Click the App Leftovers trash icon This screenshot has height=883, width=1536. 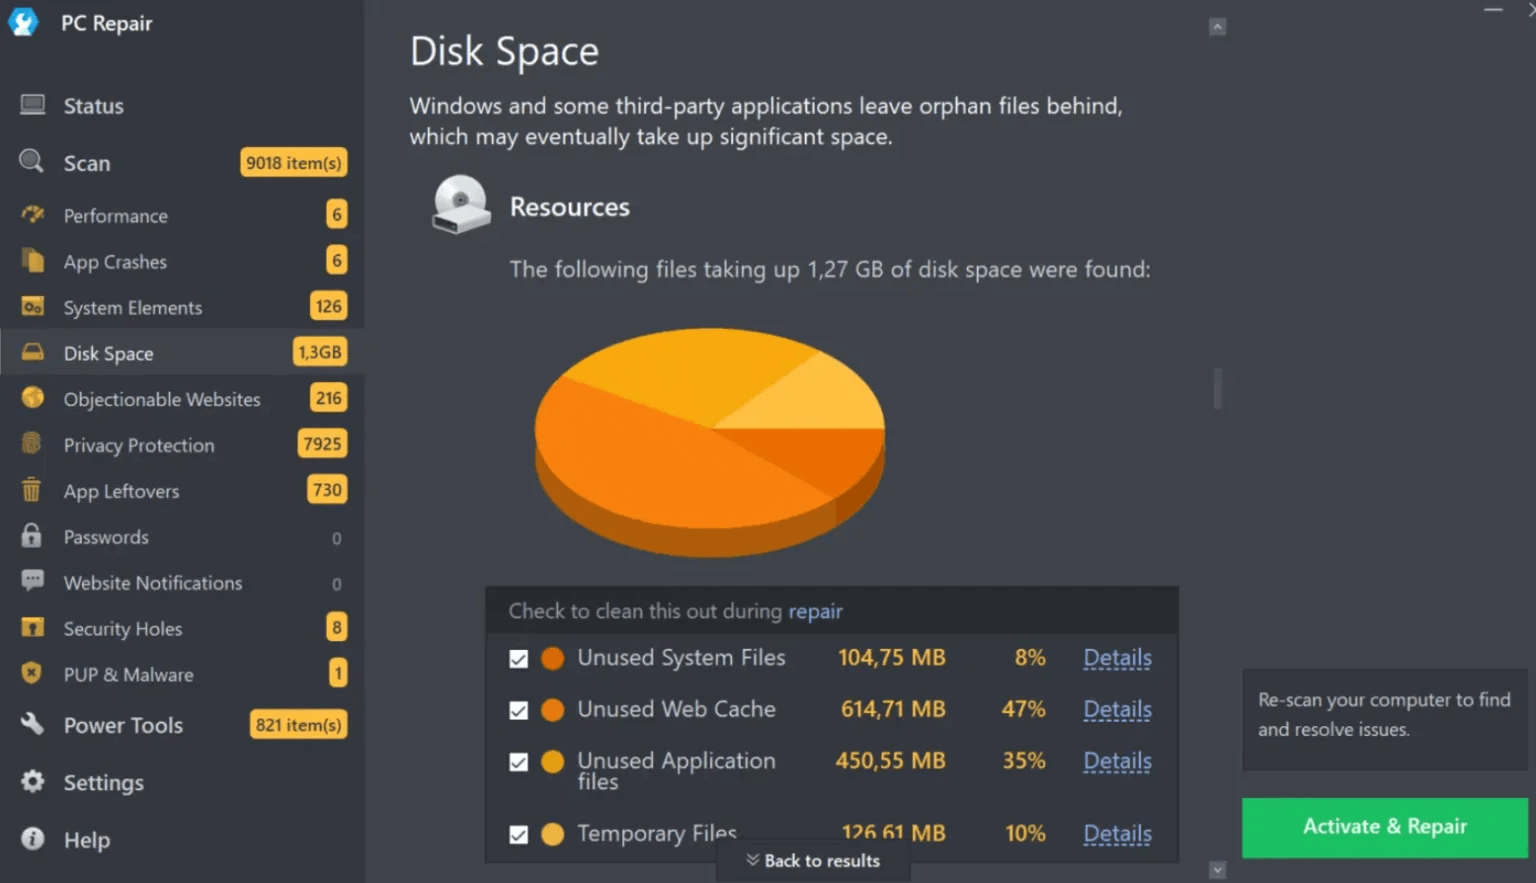coord(33,490)
